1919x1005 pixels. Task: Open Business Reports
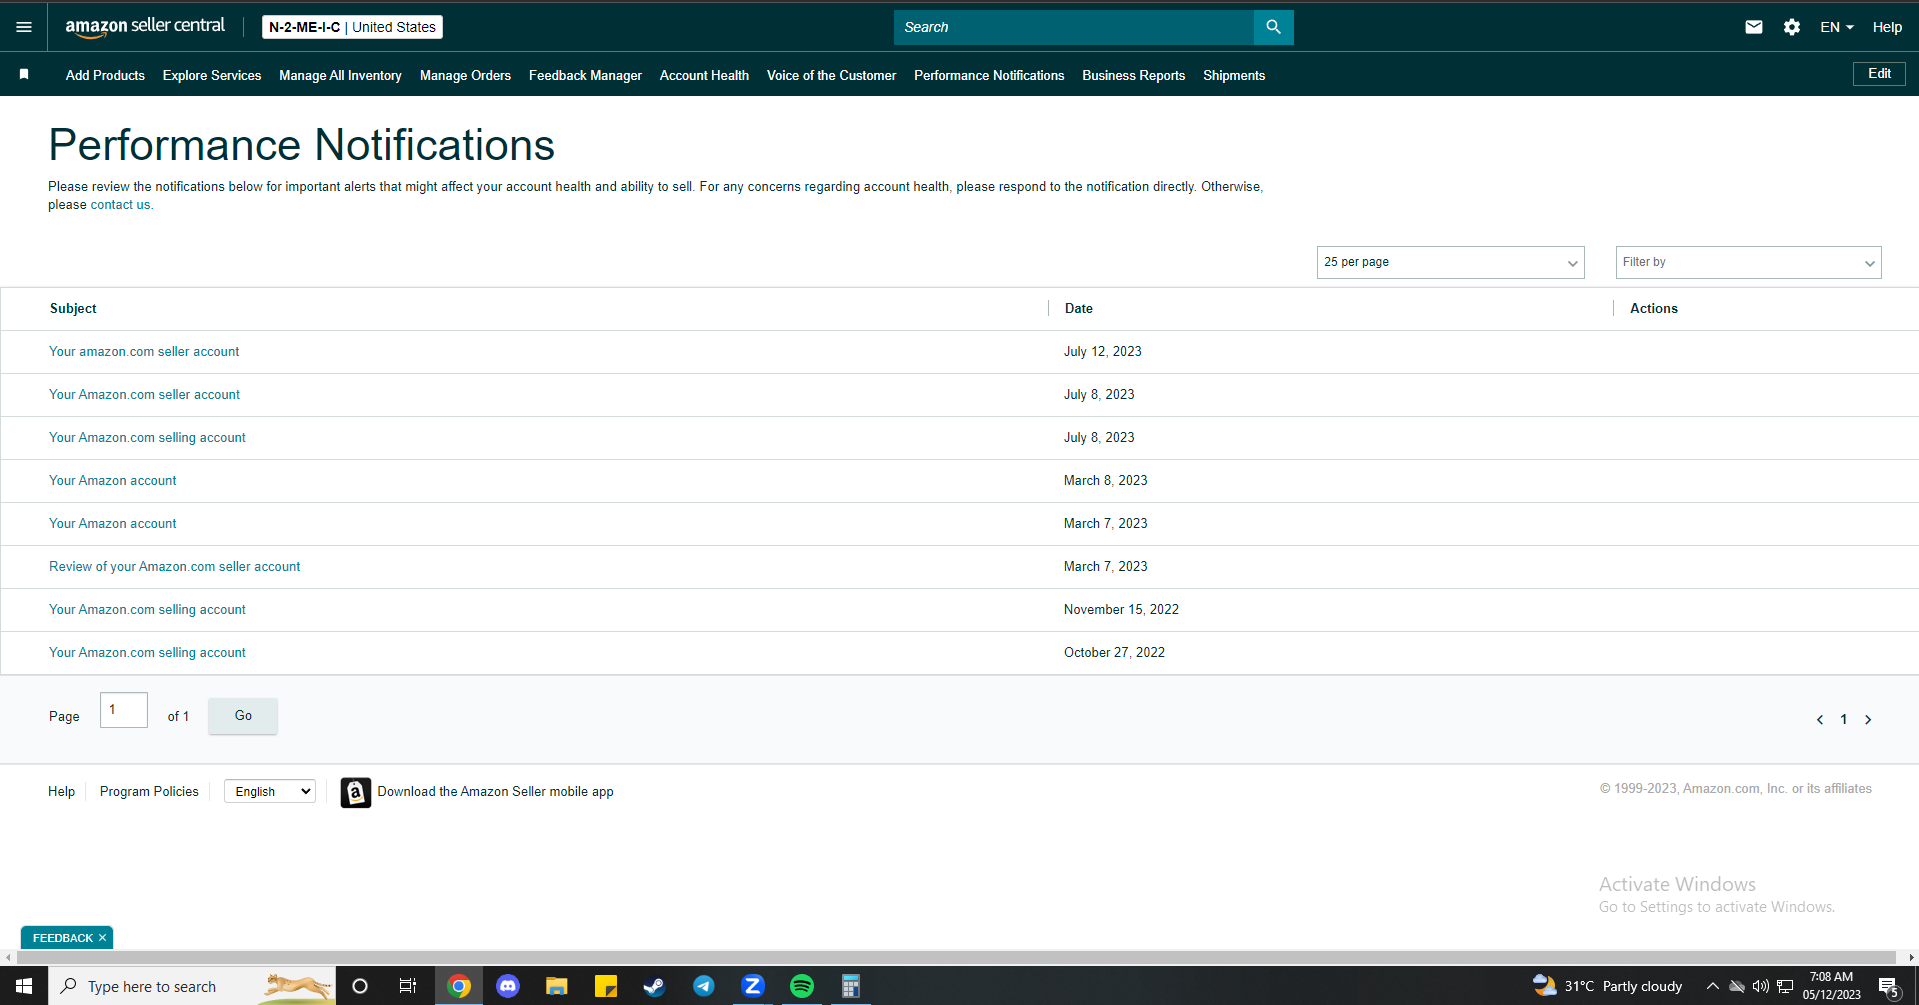(x=1133, y=75)
